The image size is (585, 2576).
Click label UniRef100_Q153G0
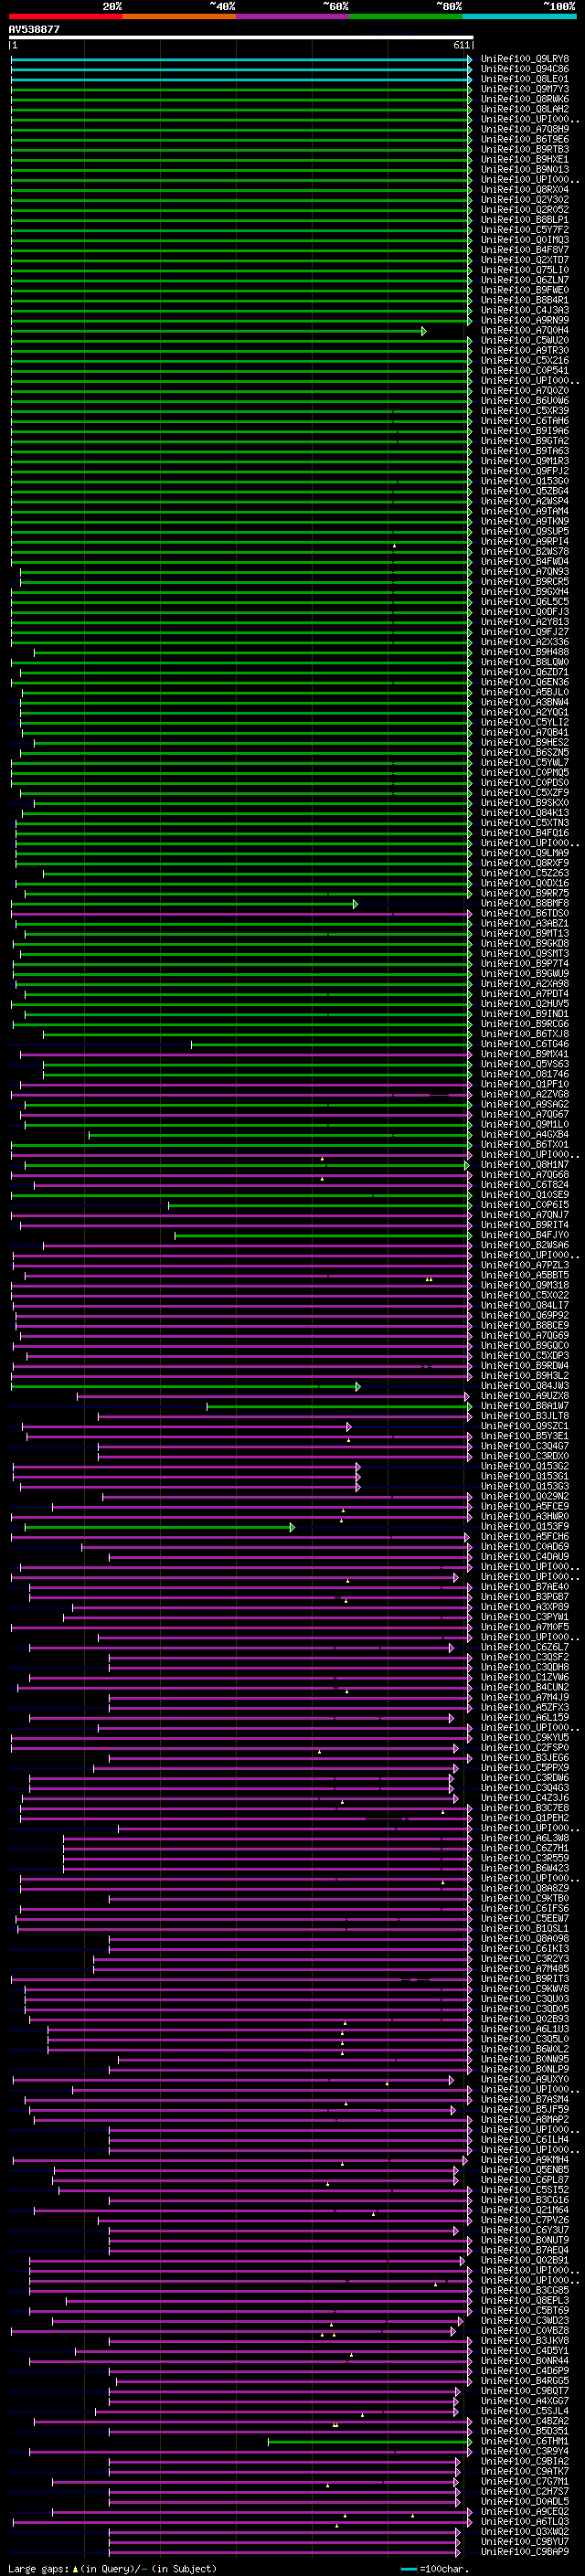524,481
